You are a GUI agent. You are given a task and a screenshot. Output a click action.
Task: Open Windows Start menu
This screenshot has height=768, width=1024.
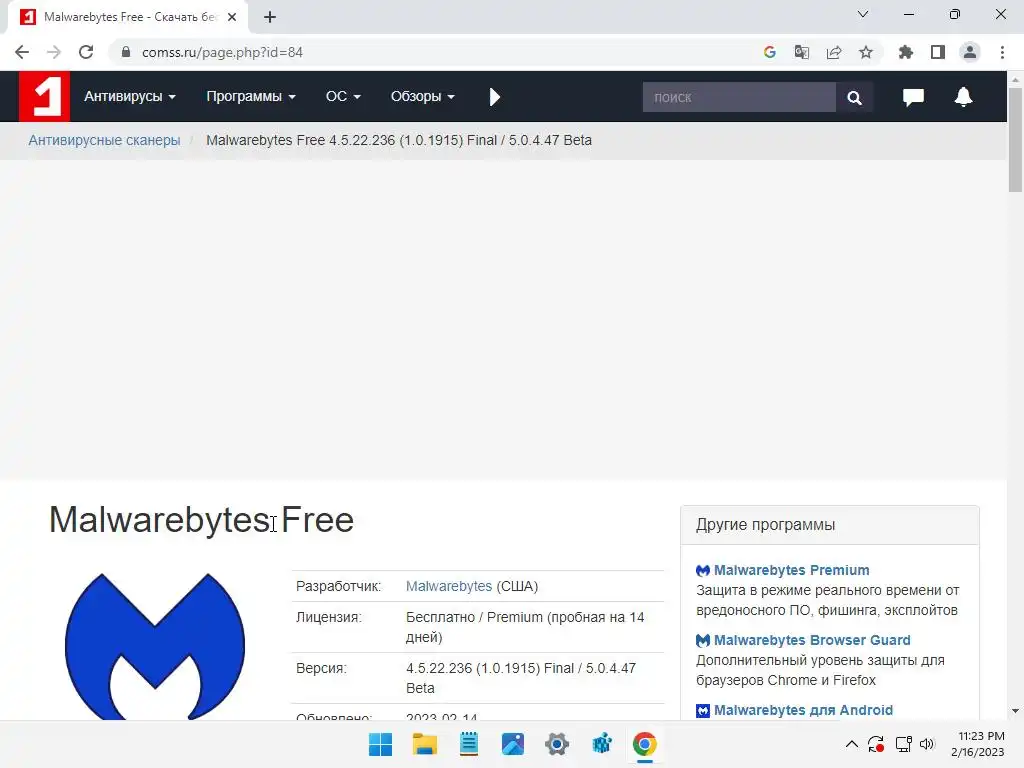(380, 744)
